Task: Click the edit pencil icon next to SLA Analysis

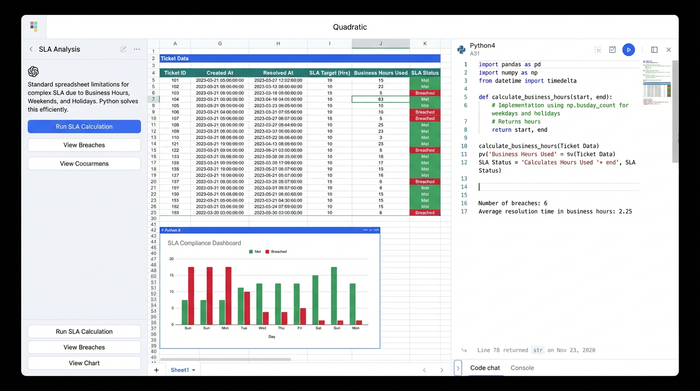Action: 123,49
